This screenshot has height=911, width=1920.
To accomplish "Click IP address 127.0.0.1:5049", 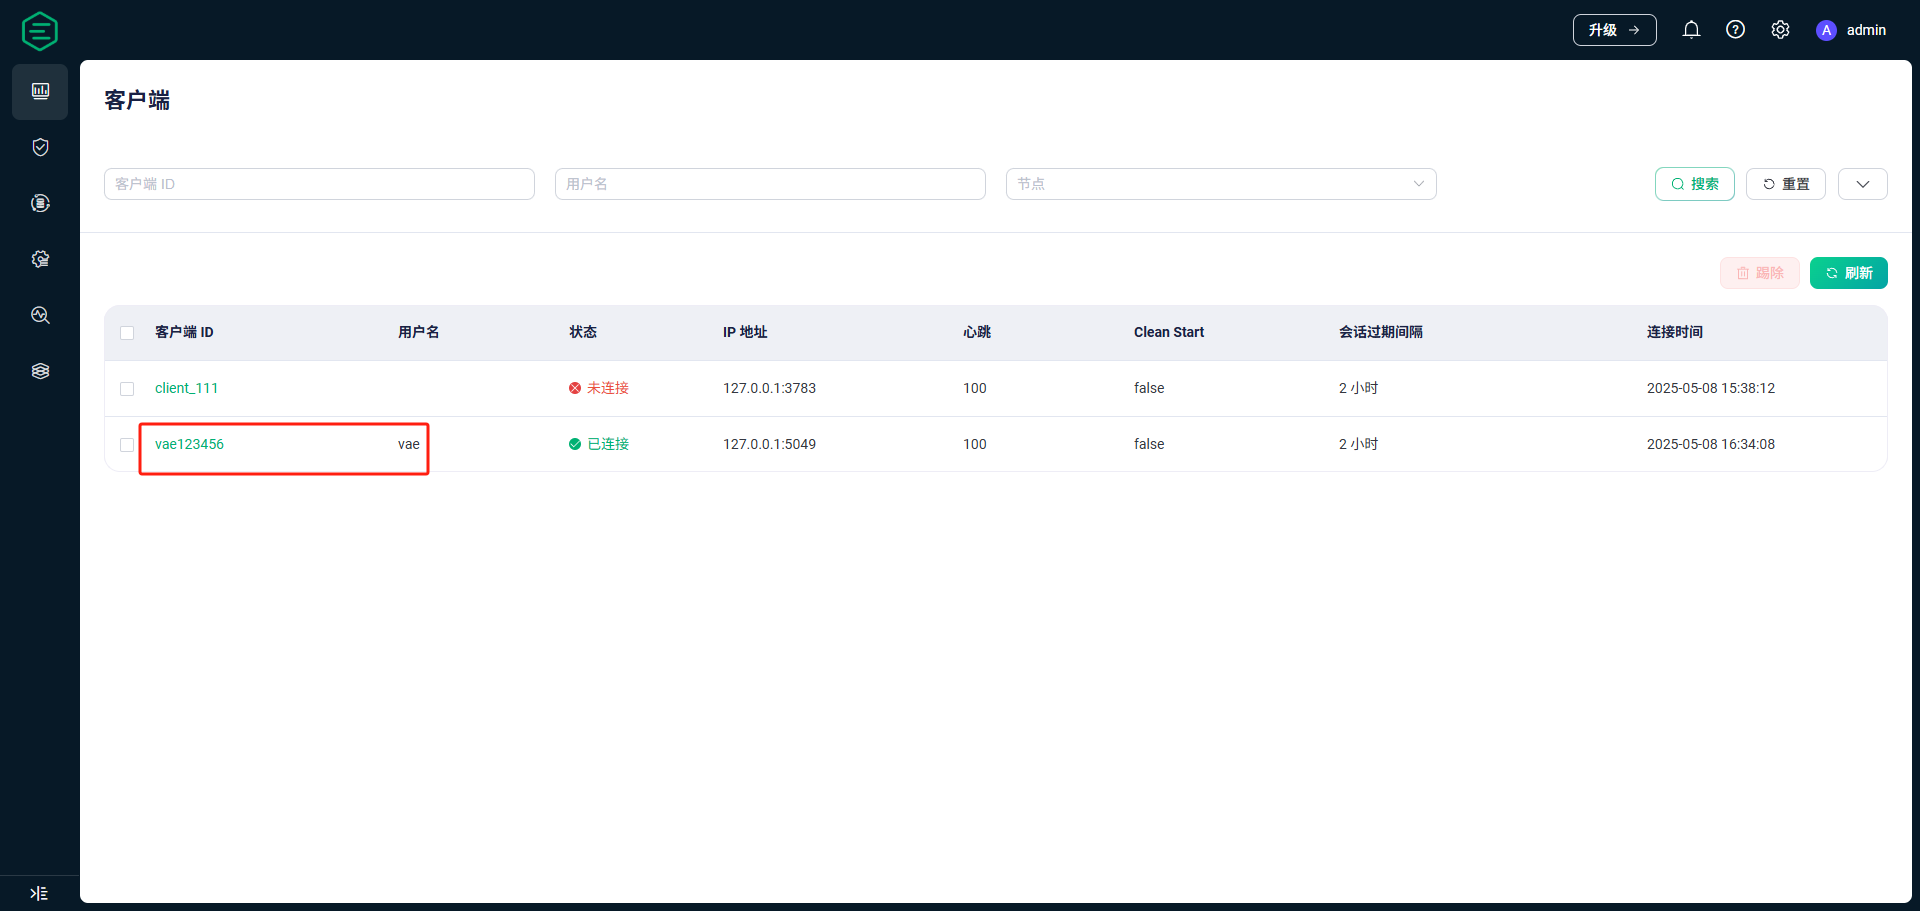I will pyautogui.click(x=769, y=444).
